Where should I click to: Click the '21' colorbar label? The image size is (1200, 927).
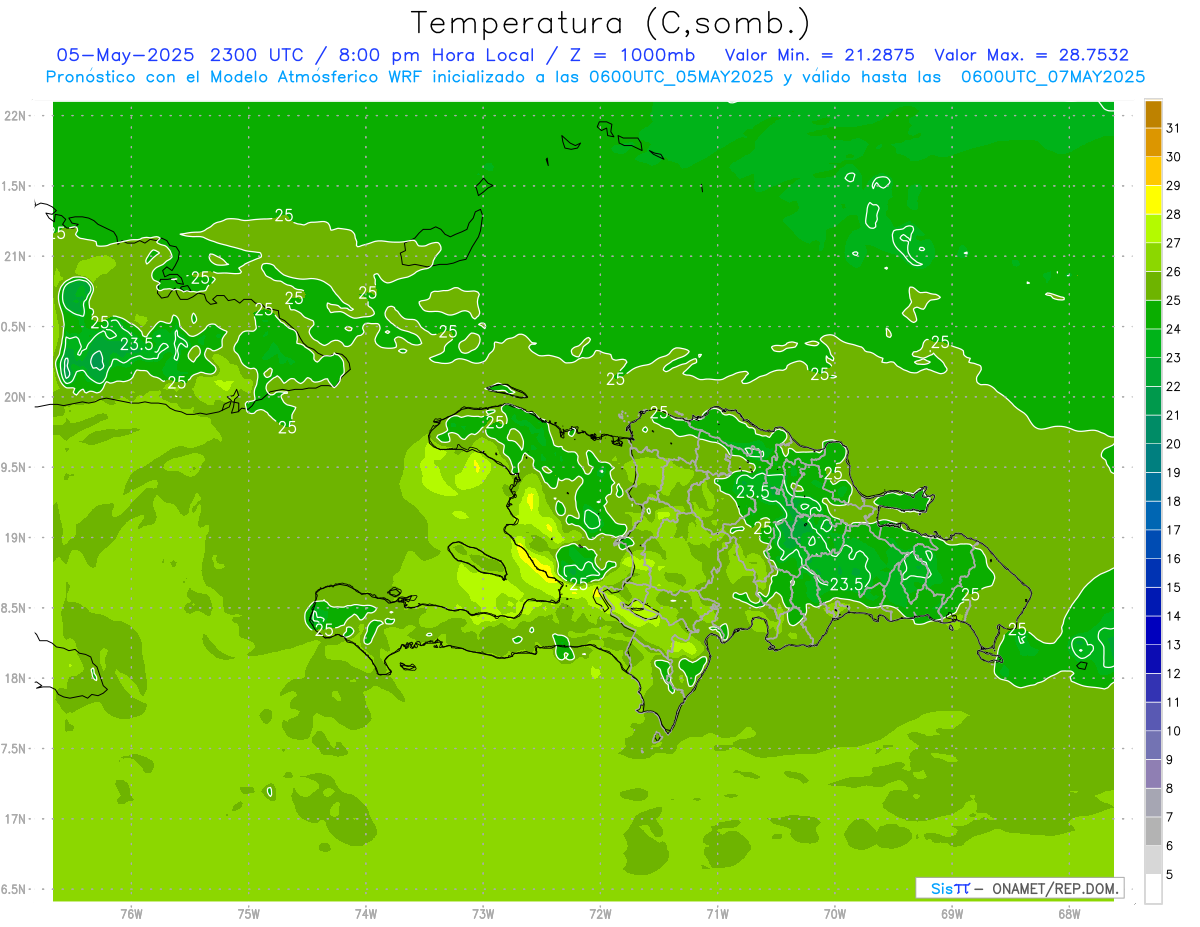click(1174, 415)
